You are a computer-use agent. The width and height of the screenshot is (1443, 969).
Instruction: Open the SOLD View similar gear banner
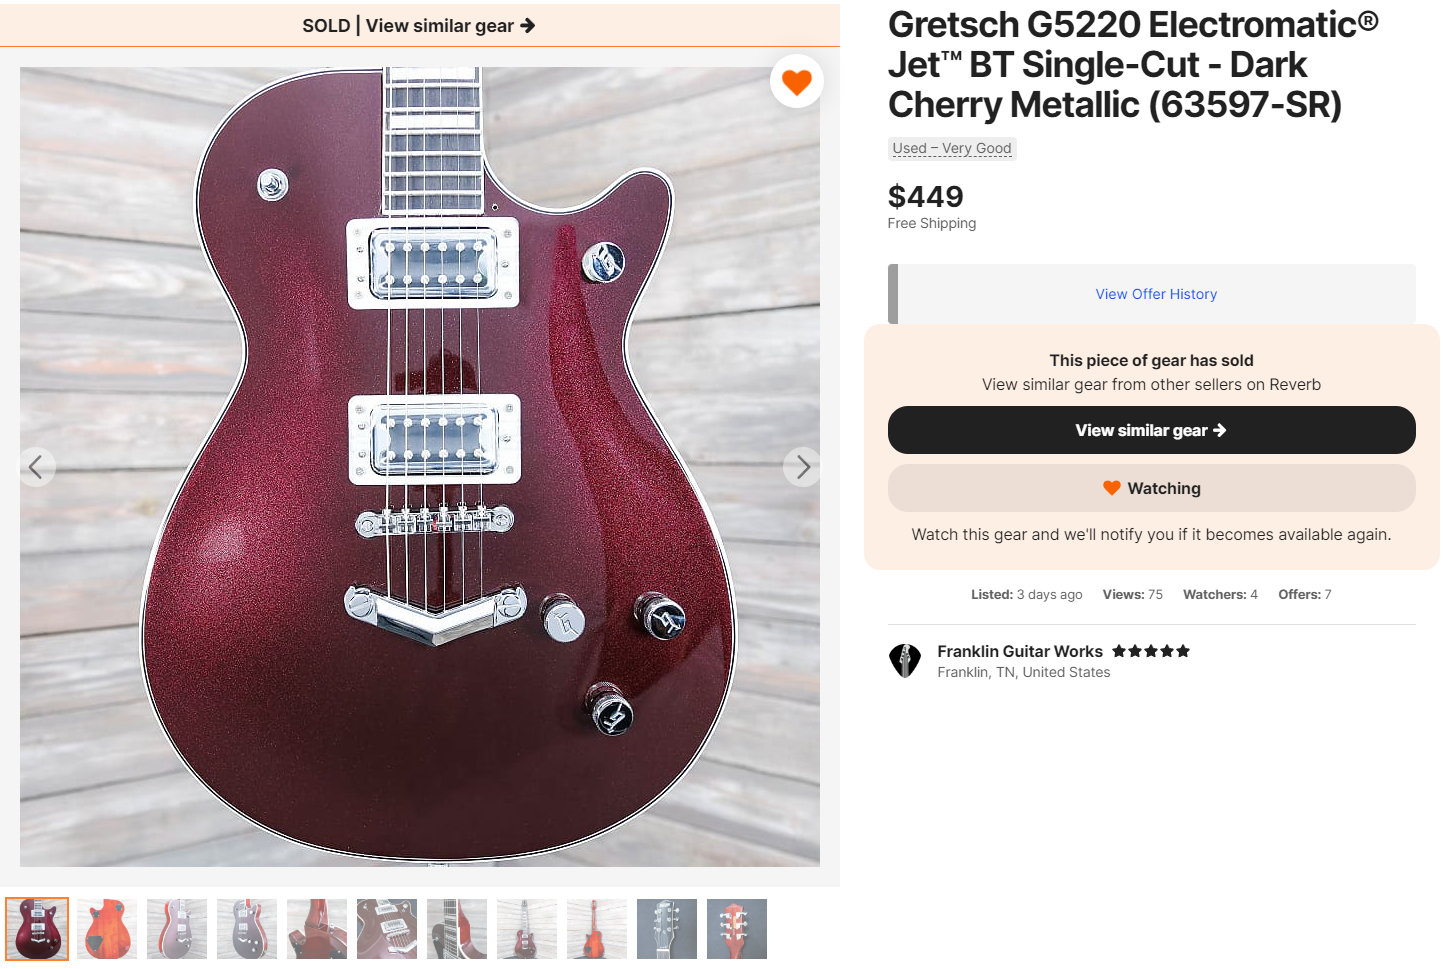click(419, 25)
